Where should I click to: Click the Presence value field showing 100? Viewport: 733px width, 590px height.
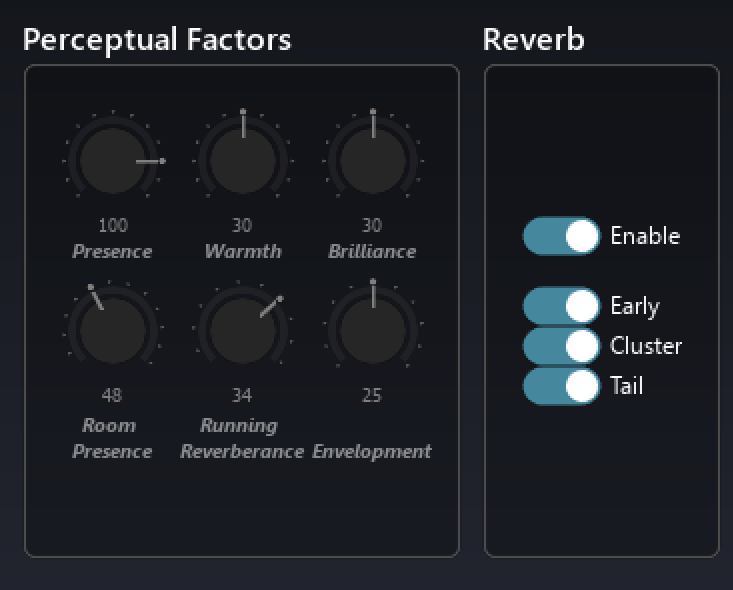pos(113,226)
